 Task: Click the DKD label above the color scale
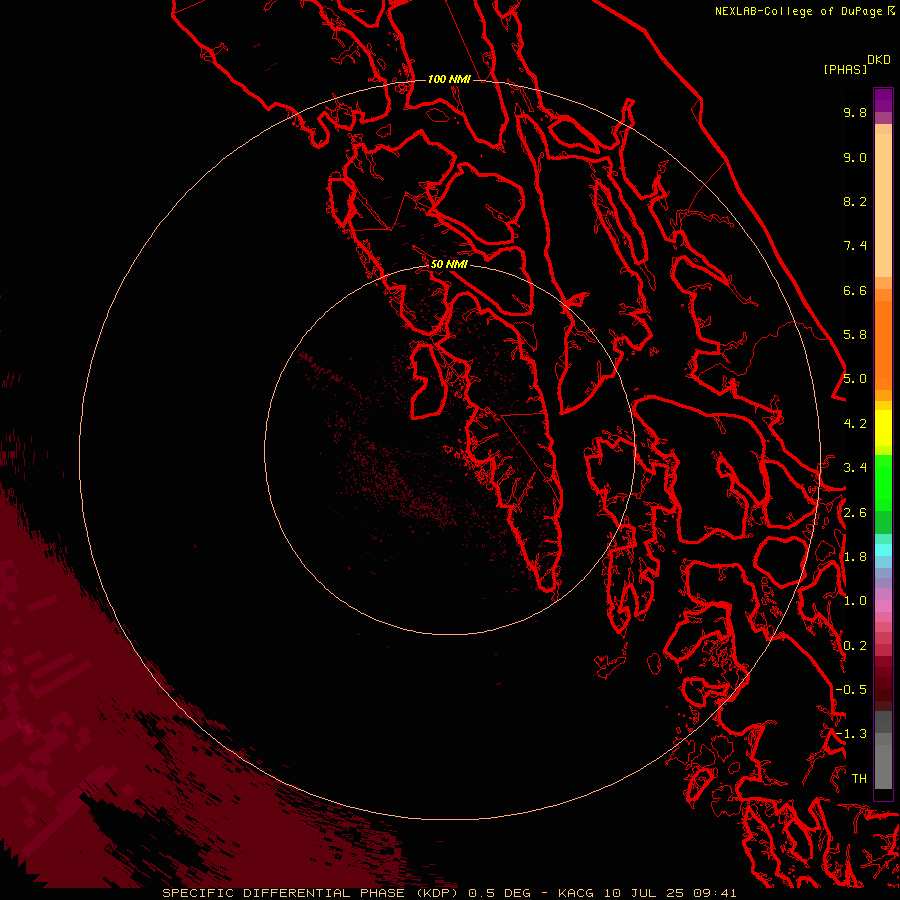(879, 60)
